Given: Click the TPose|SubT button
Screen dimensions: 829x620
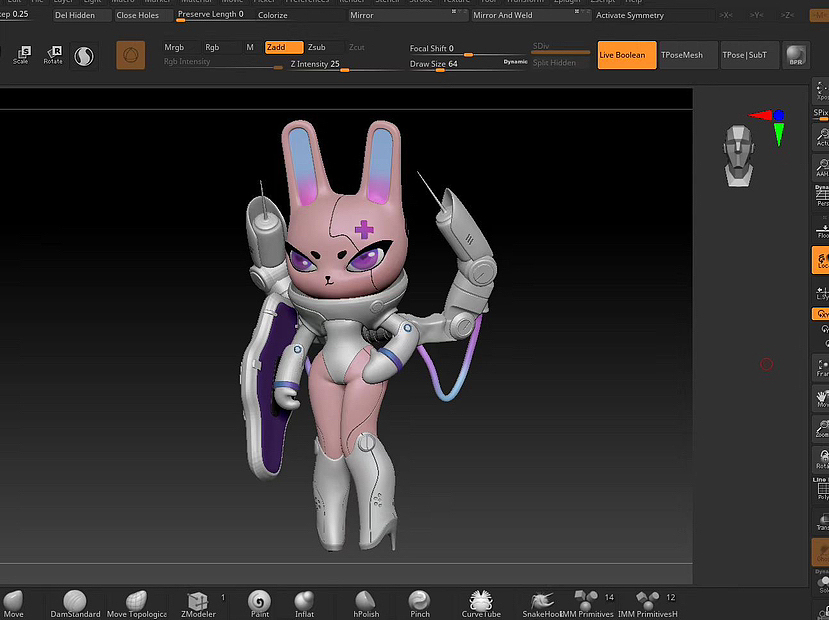Looking at the screenshot, I should pyautogui.click(x=750, y=55).
